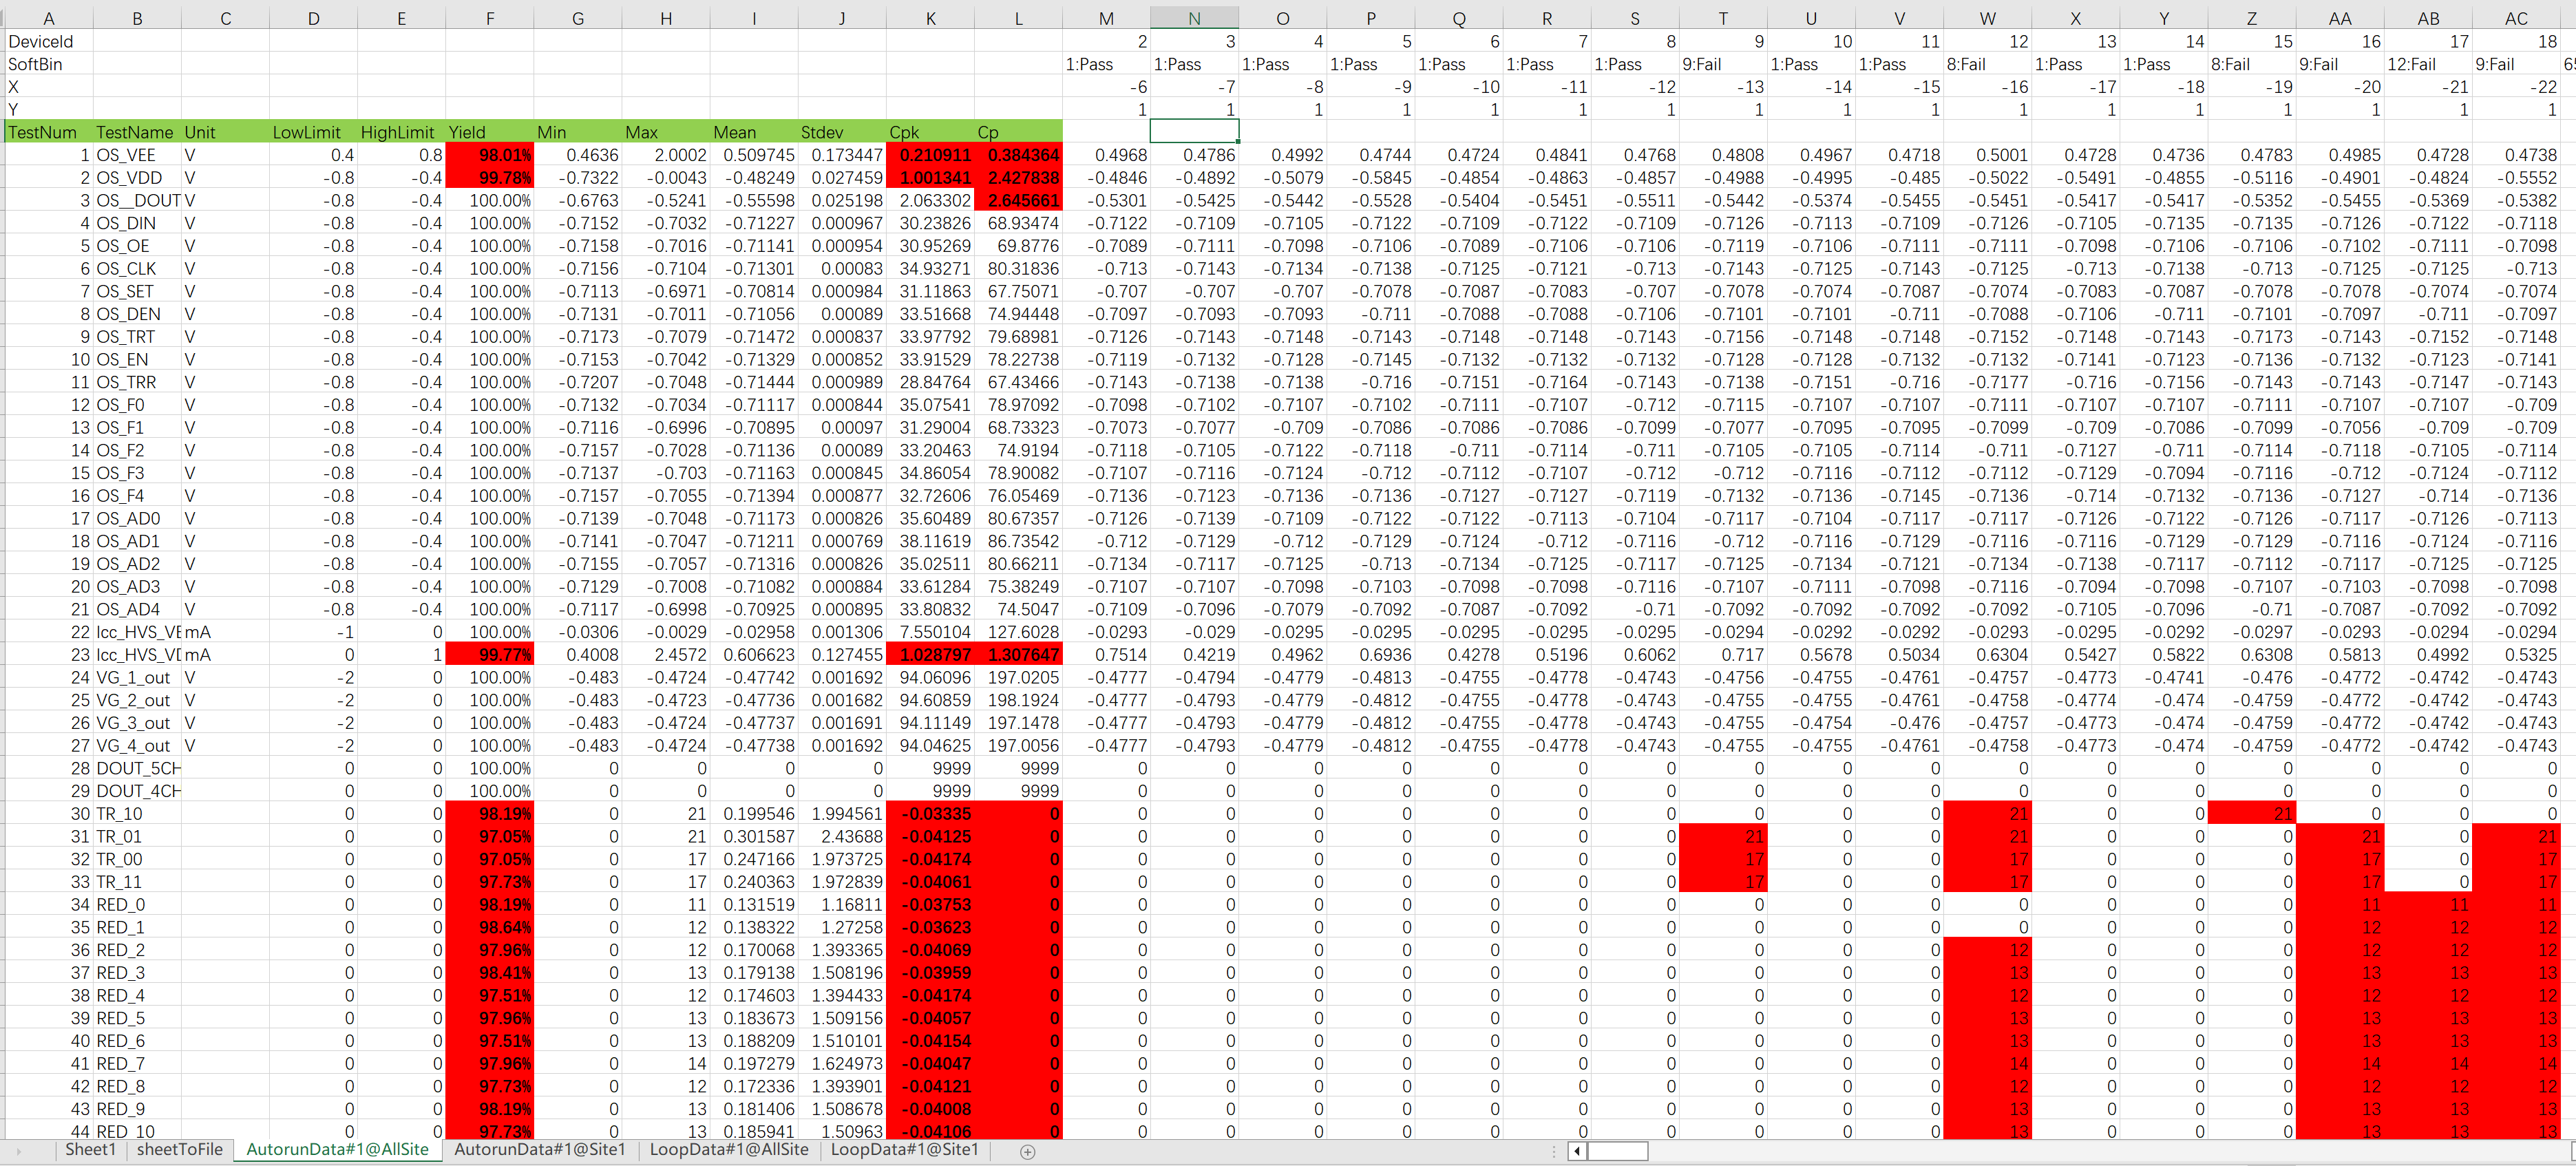Image resolution: width=2576 pixels, height=1166 pixels.
Task: Select the VG_1_out test name cell
Action: [x=137, y=678]
